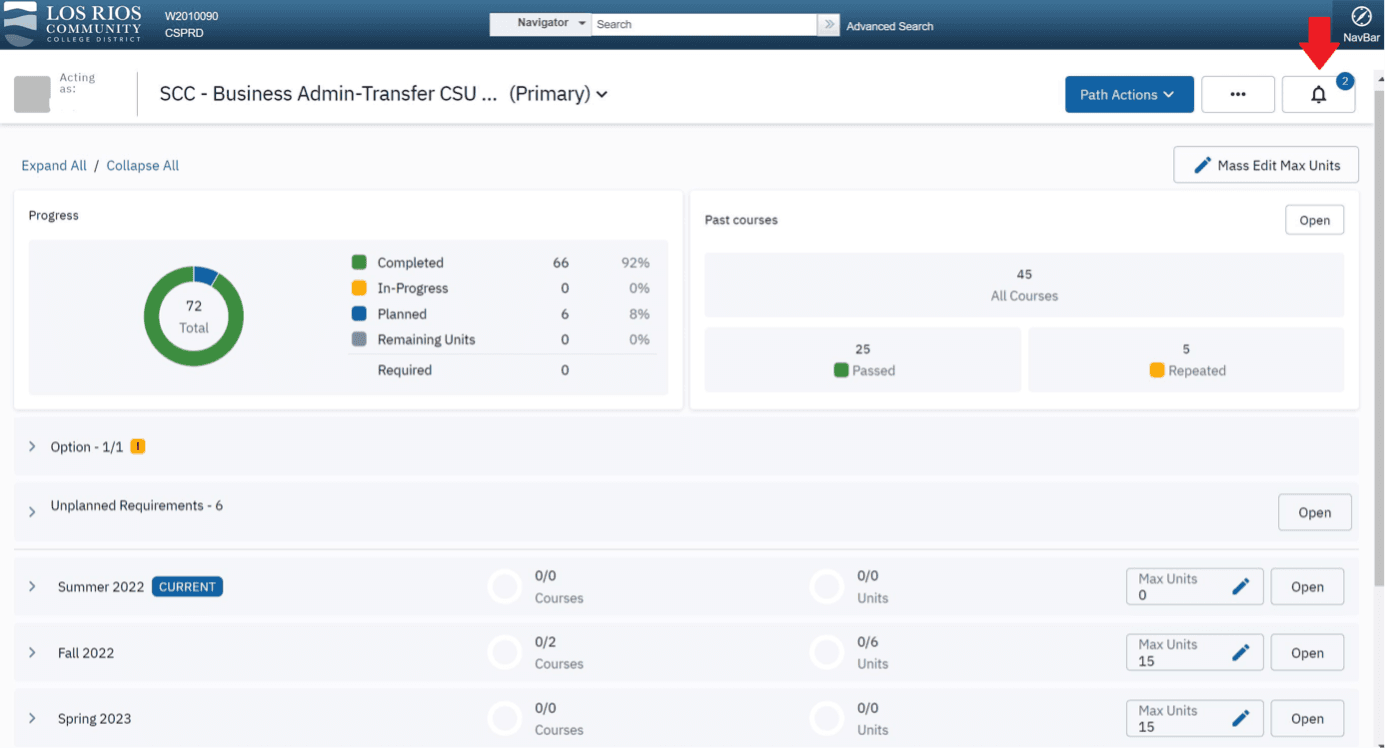The width and height of the screenshot is (1387, 751).
Task: Expand the Unplanned Requirements - 6 section
Action: tap(32, 512)
